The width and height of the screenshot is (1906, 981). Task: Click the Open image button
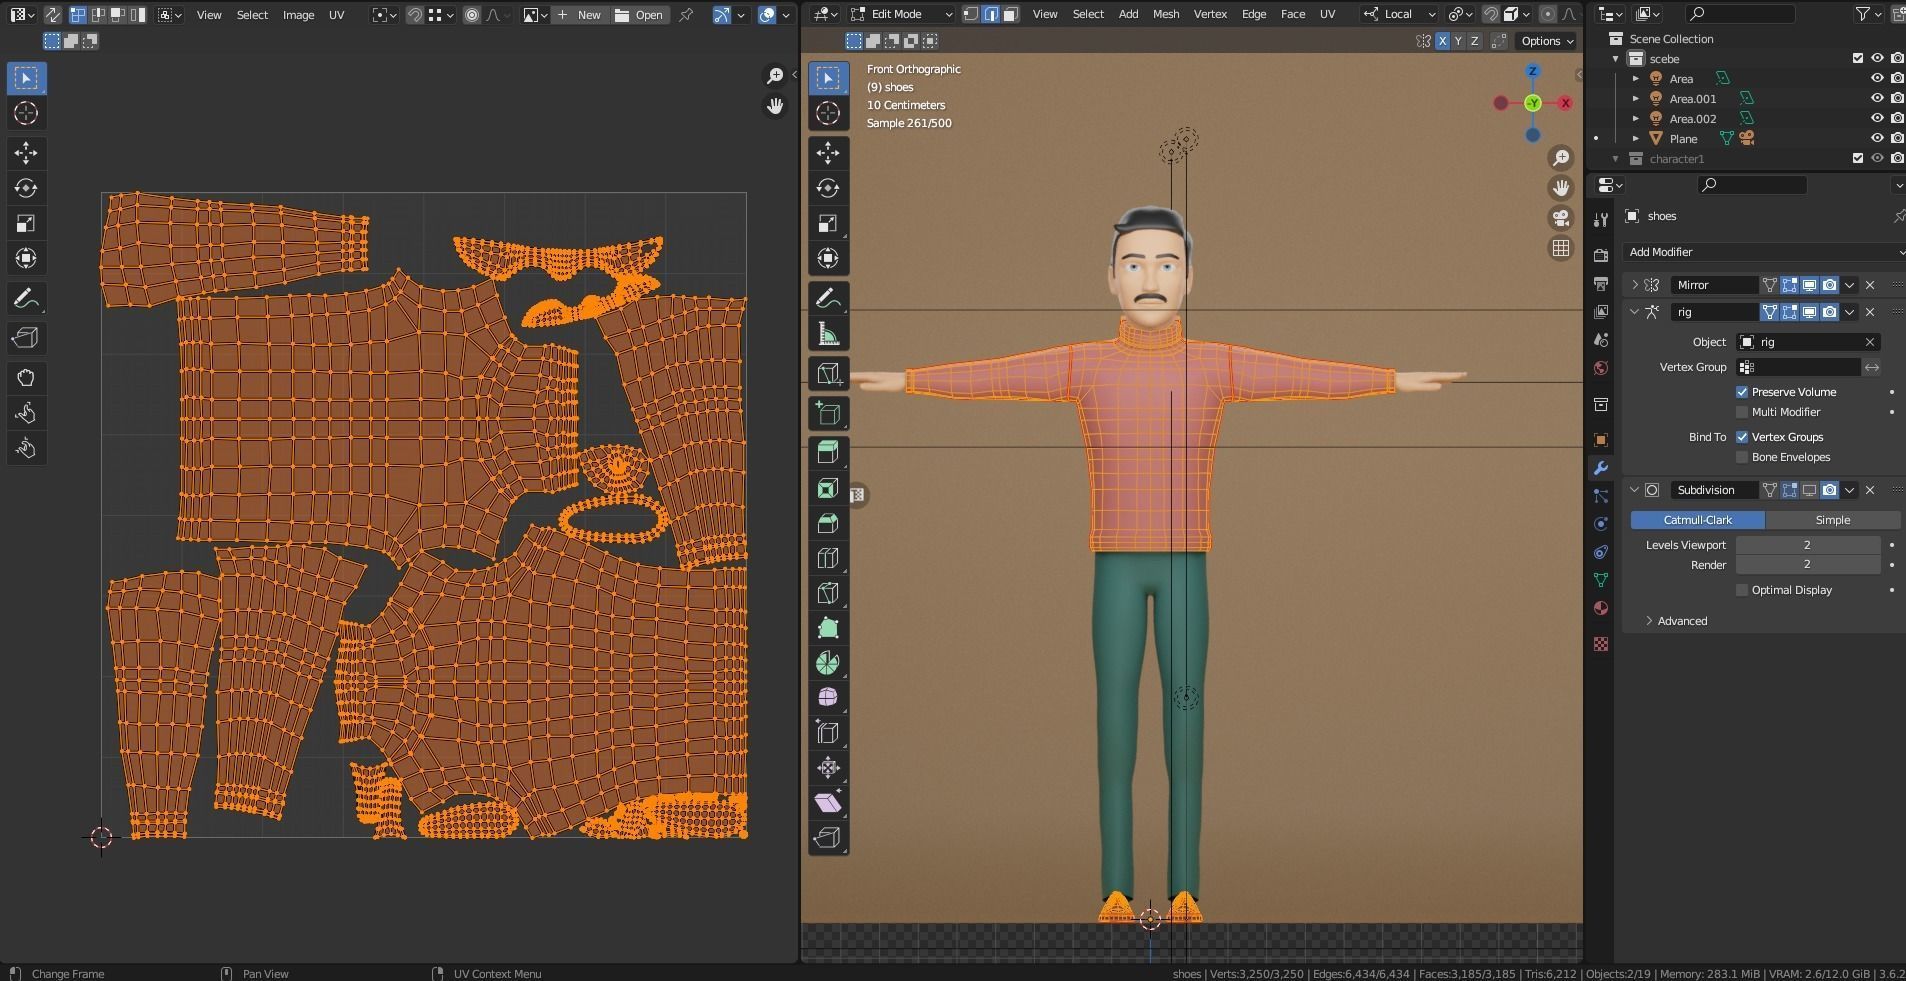coord(639,15)
